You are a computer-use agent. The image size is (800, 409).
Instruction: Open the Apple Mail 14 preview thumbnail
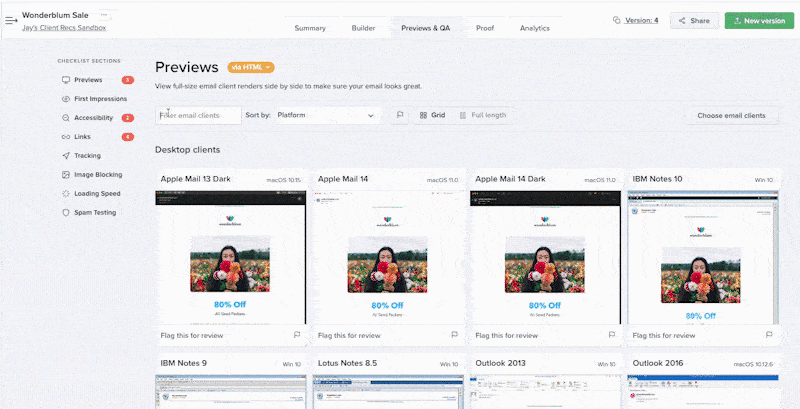(x=388, y=258)
